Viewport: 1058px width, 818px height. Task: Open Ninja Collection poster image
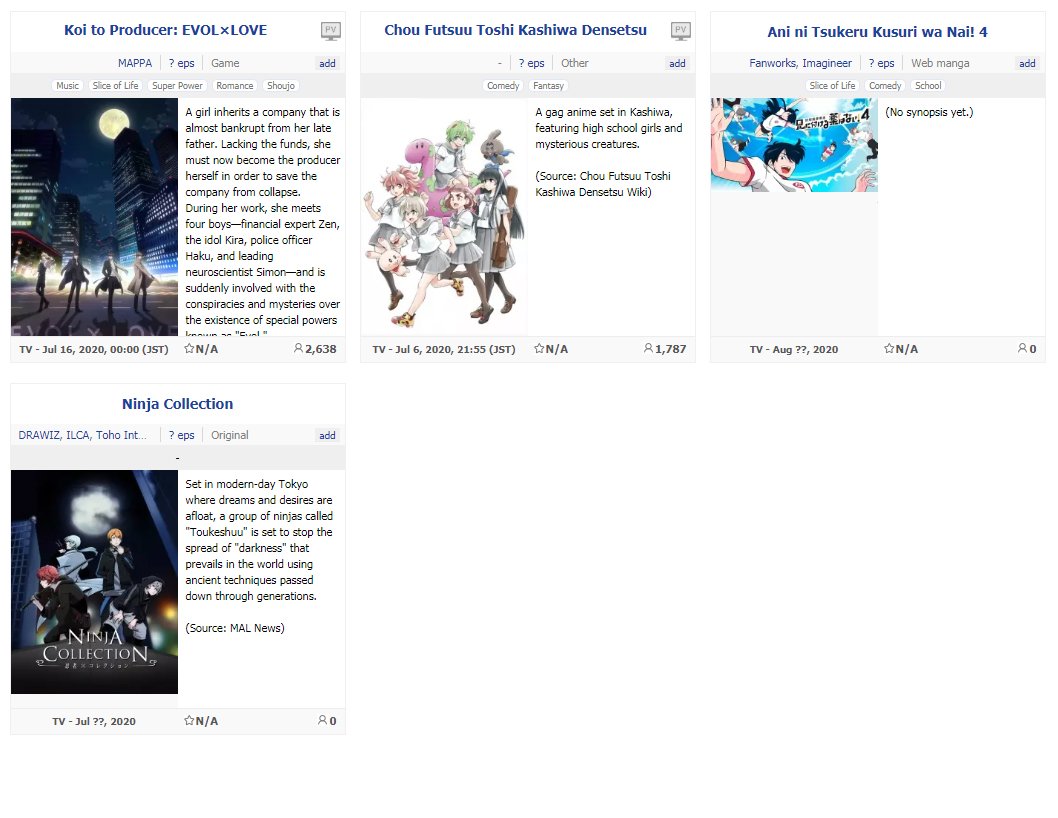pos(94,582)
